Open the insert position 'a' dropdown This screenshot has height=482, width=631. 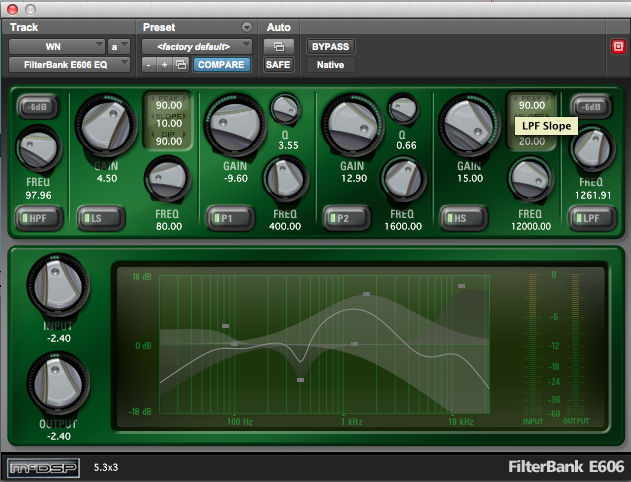[118, 47]
